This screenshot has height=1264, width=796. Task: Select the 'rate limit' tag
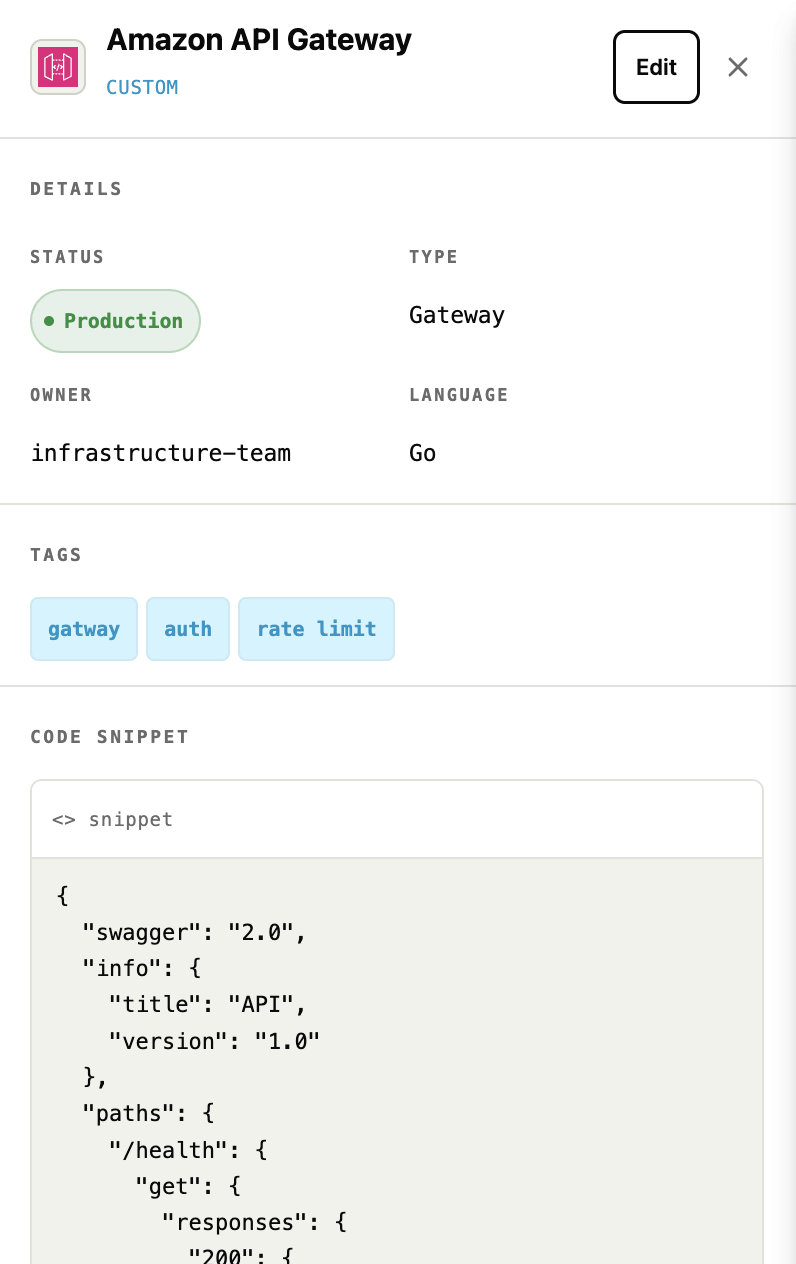316,629
